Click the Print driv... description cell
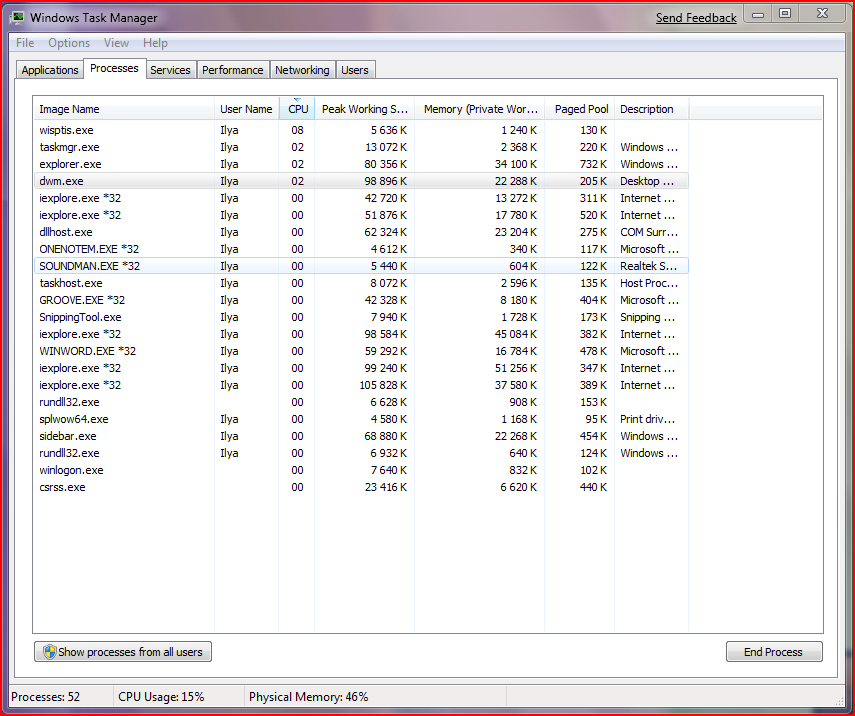 (x=647, y=419)
